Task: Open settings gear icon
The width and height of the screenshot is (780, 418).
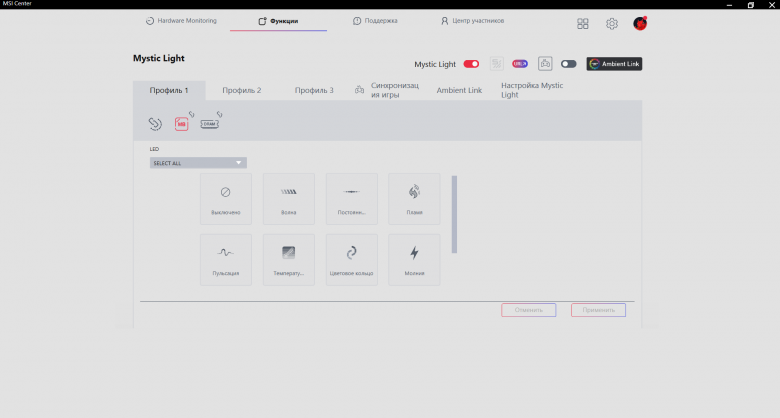Action: pos(611,23)
